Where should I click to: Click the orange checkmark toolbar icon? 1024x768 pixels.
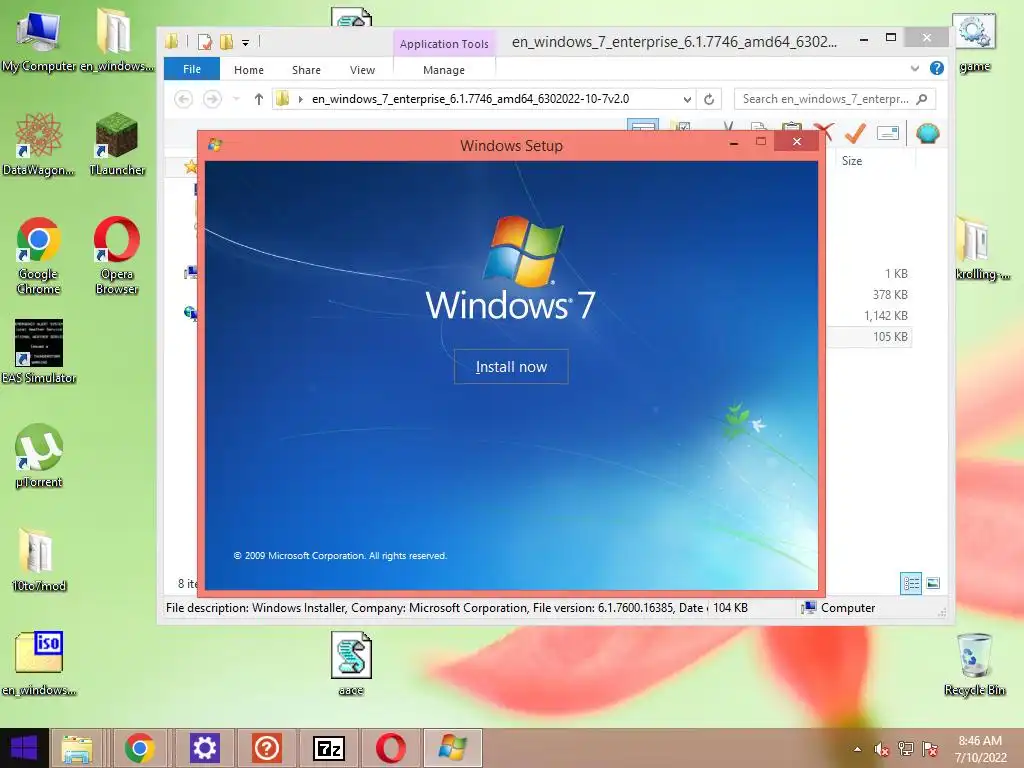tap(854, 133)
